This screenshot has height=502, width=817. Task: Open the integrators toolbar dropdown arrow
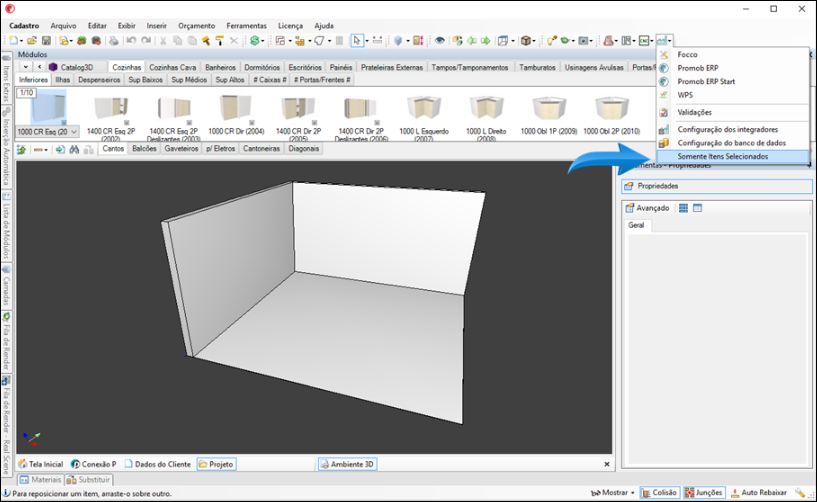(670, 41)
